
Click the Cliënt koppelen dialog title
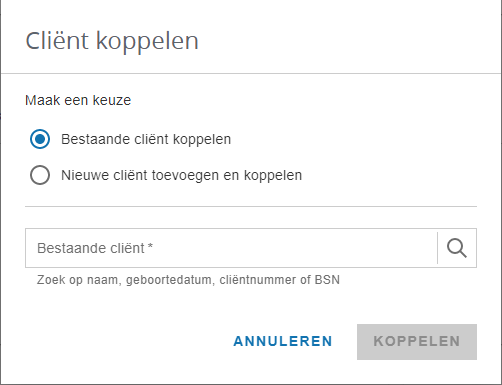(x=112, y=41)
